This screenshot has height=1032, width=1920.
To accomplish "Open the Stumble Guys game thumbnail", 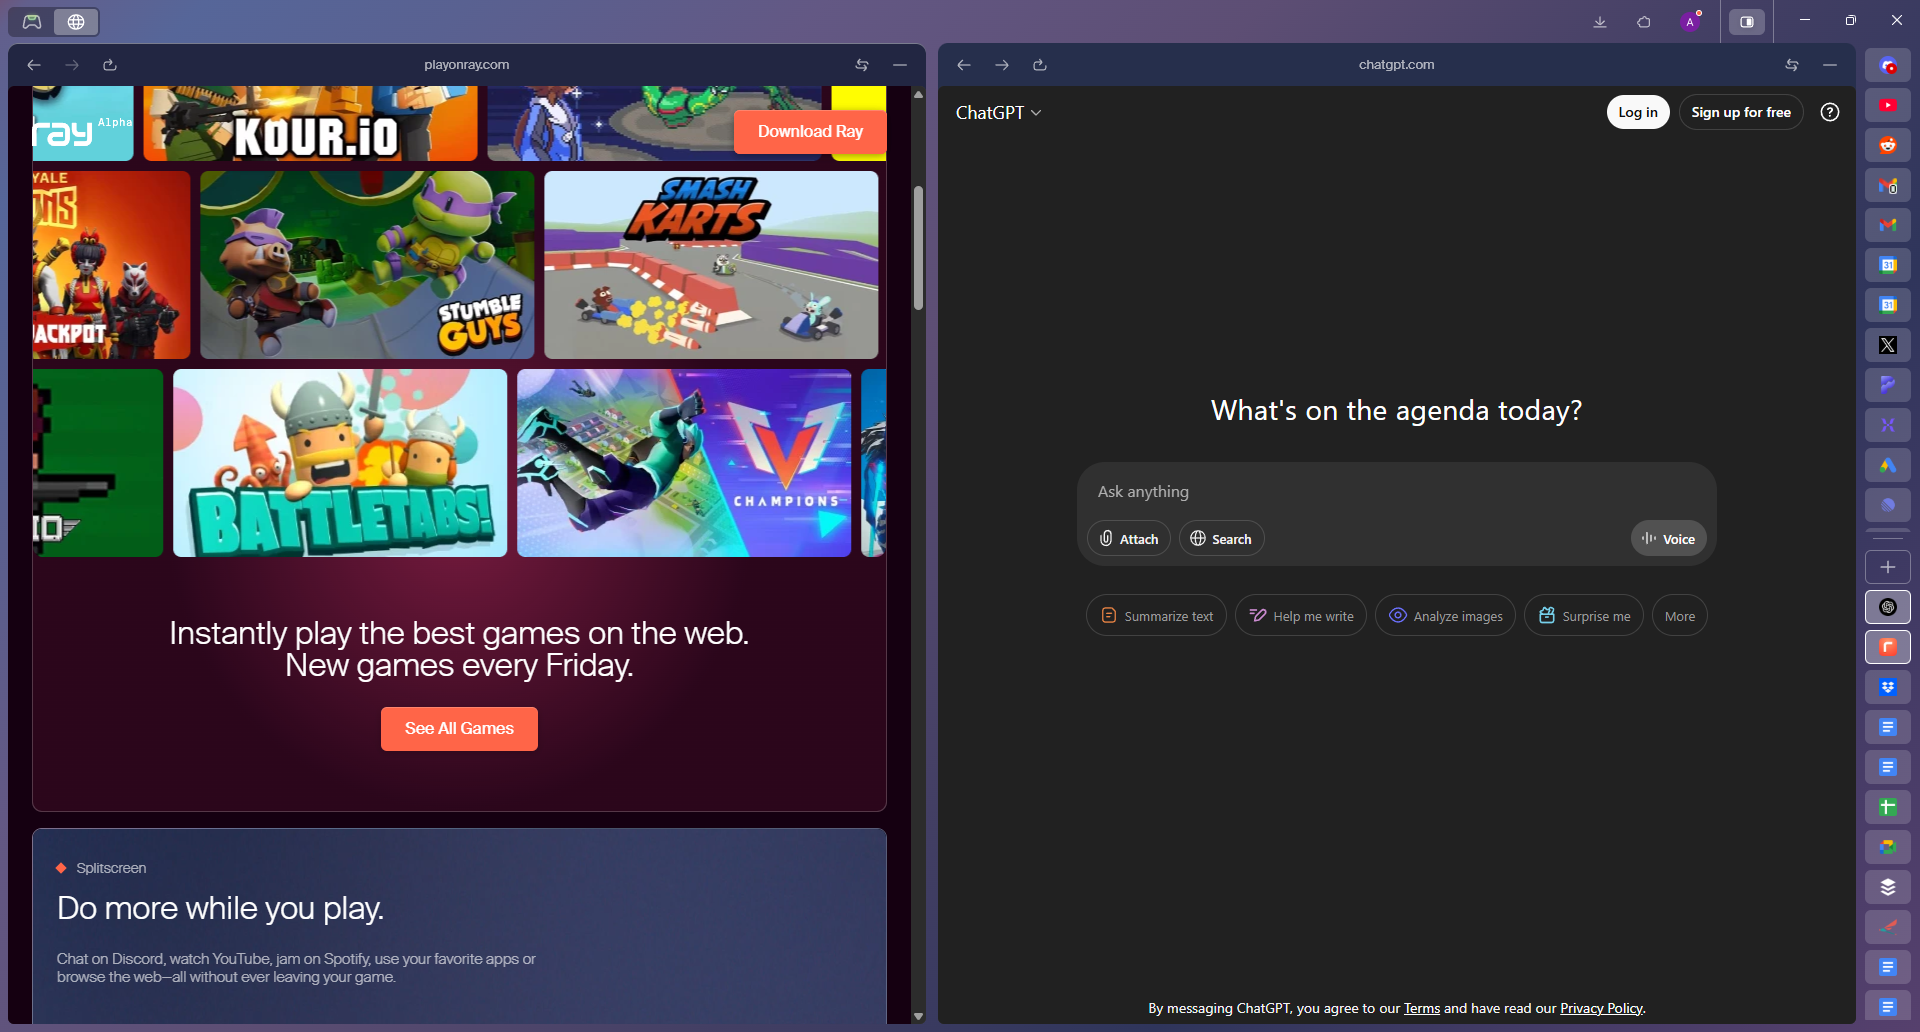I will point(367,265).
